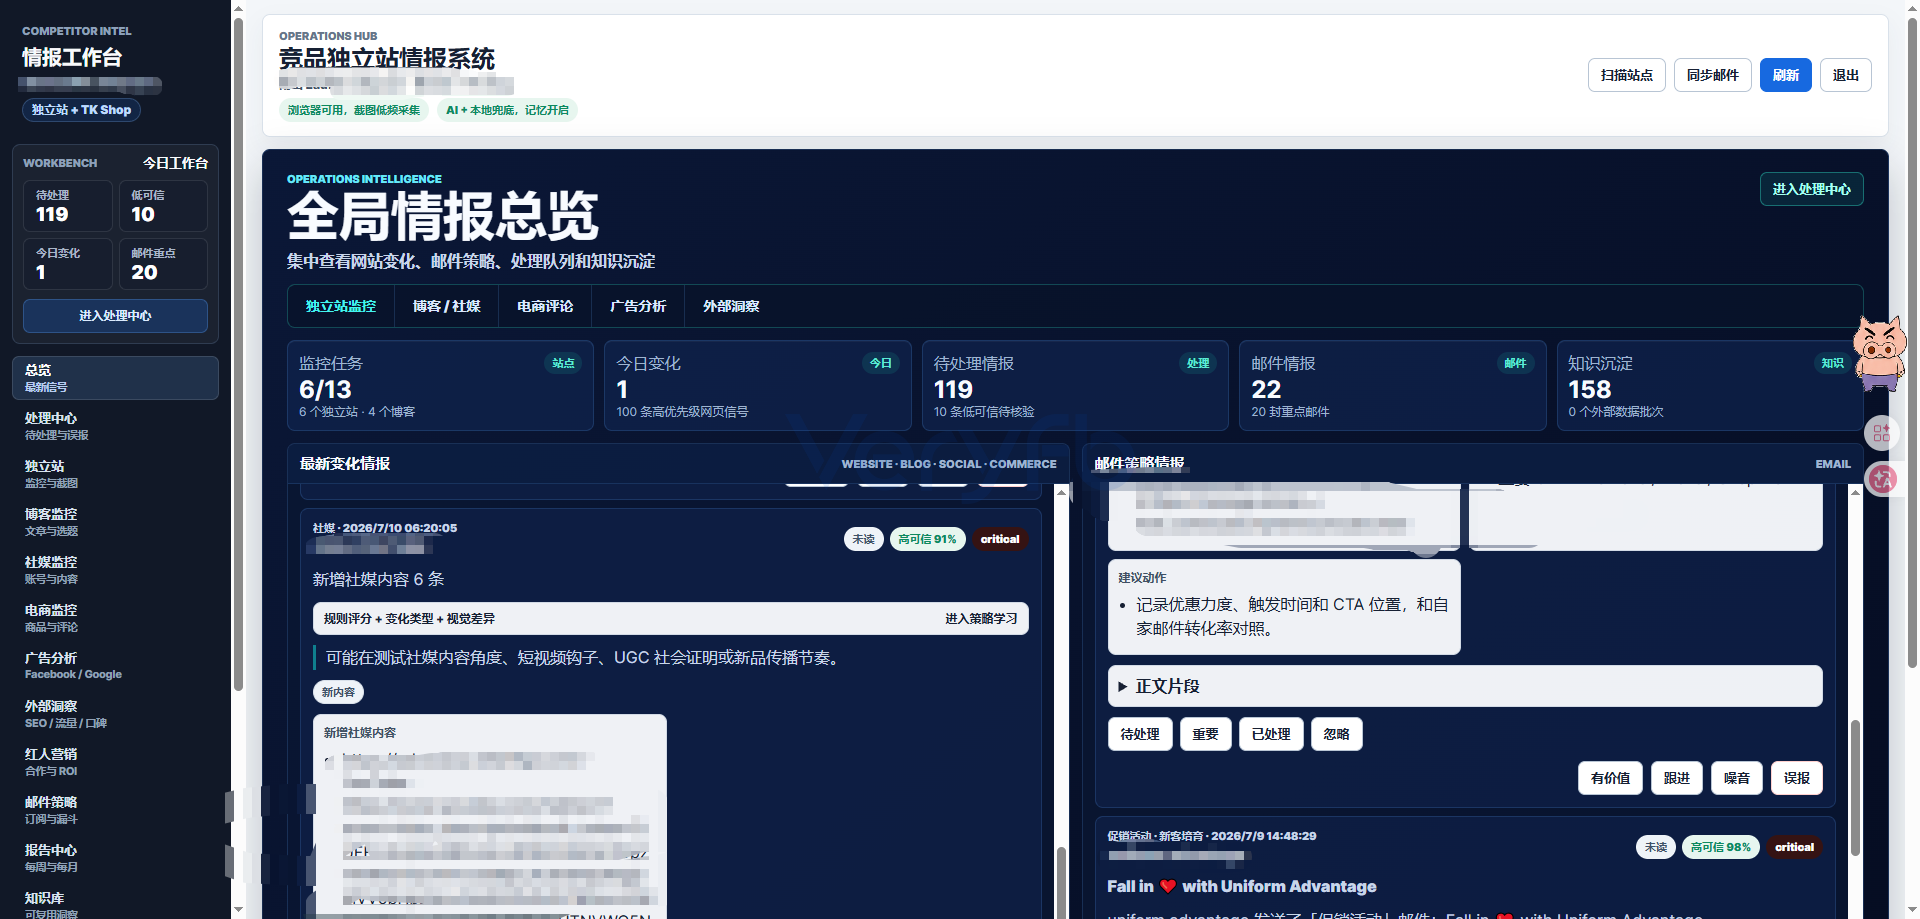Click the critical label on email item

tap(1794, 847)
